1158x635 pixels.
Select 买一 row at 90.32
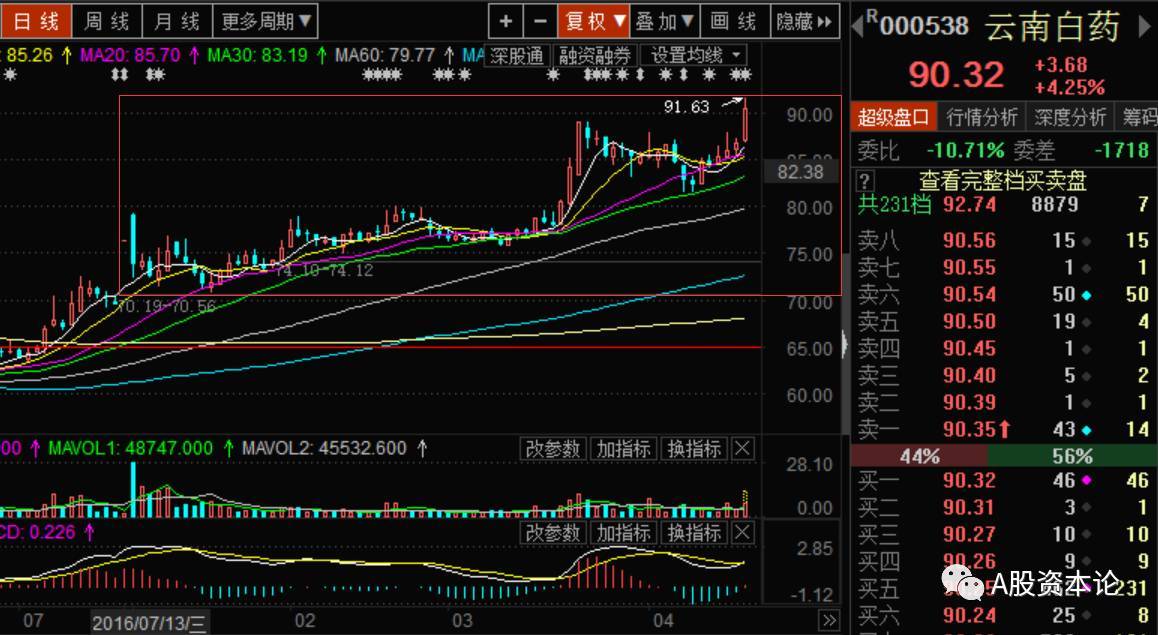coord(1003,481)
